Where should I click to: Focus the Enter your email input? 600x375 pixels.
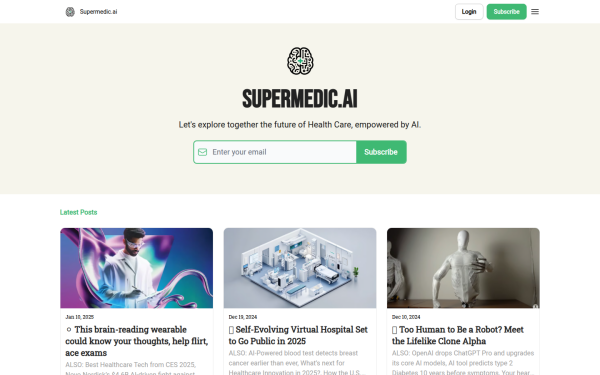275,152
